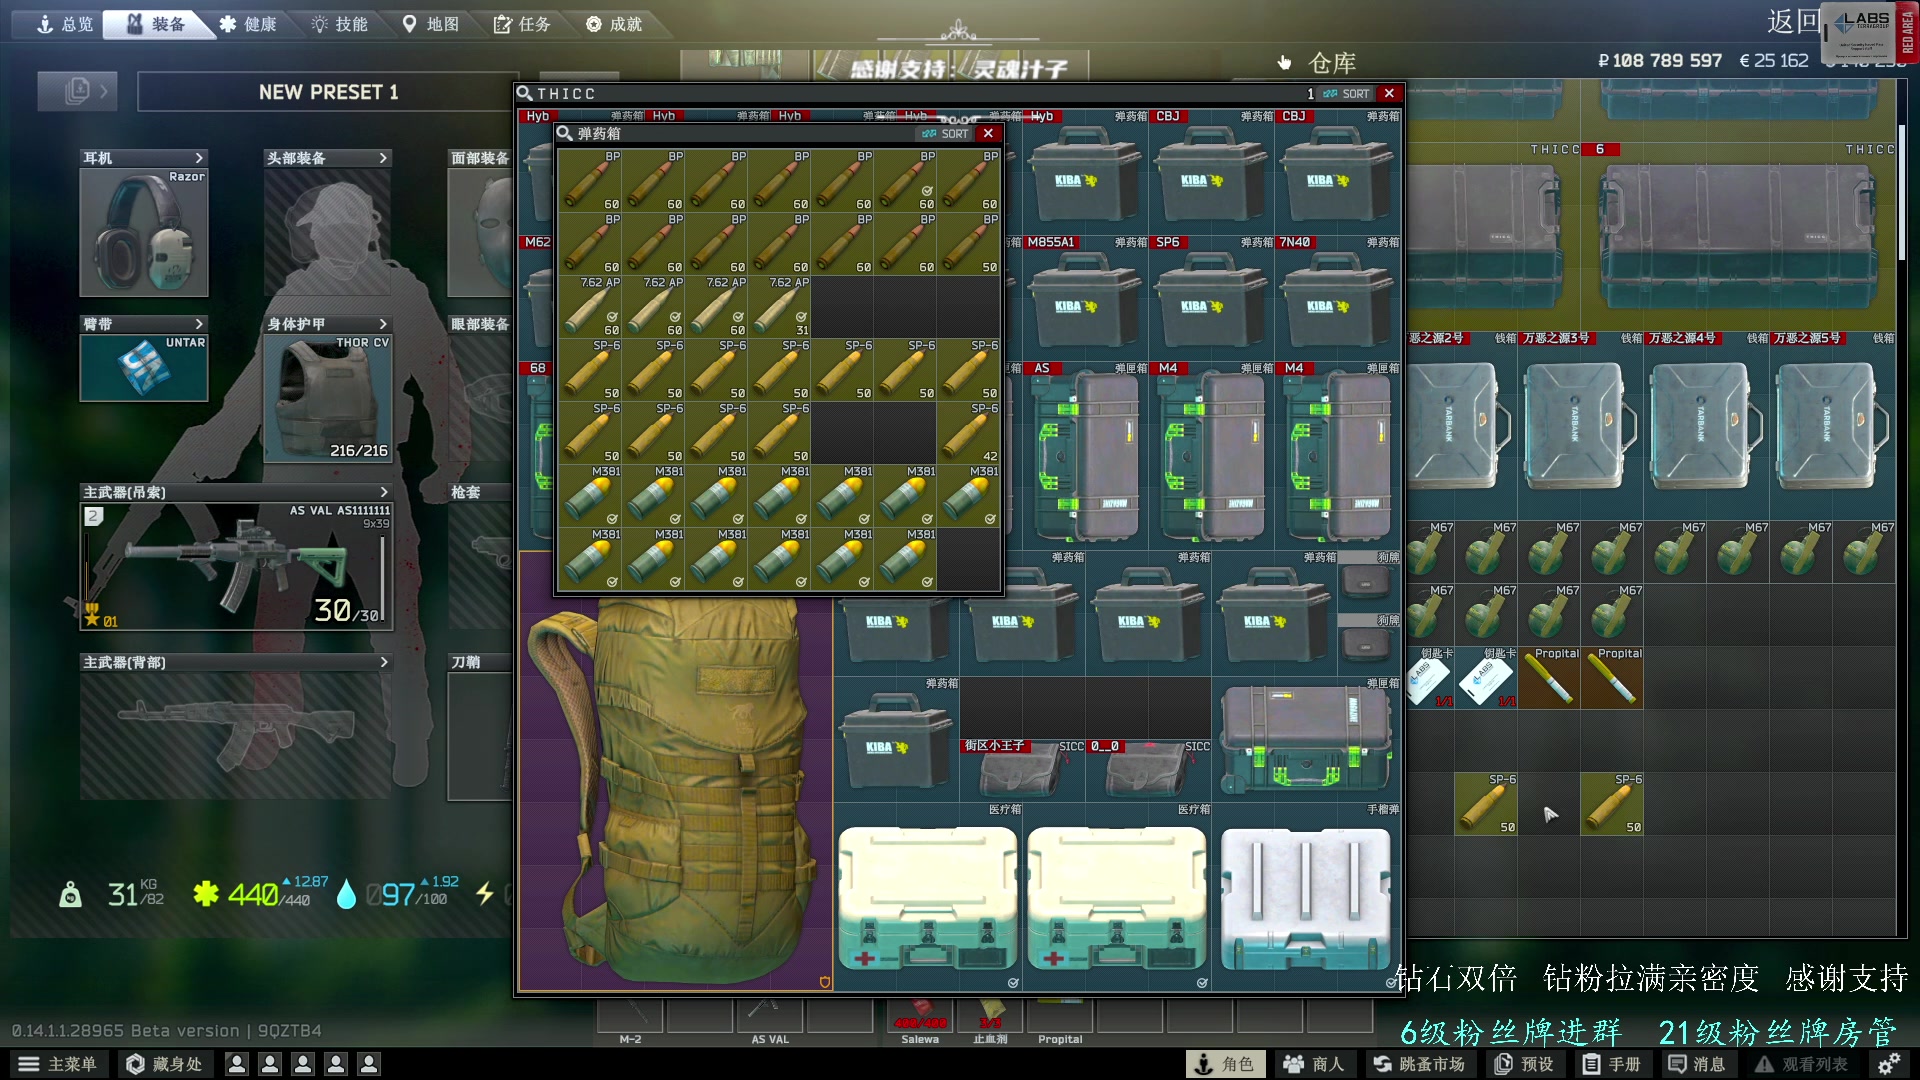Open the 技能 skills tab

click(340, 24)
